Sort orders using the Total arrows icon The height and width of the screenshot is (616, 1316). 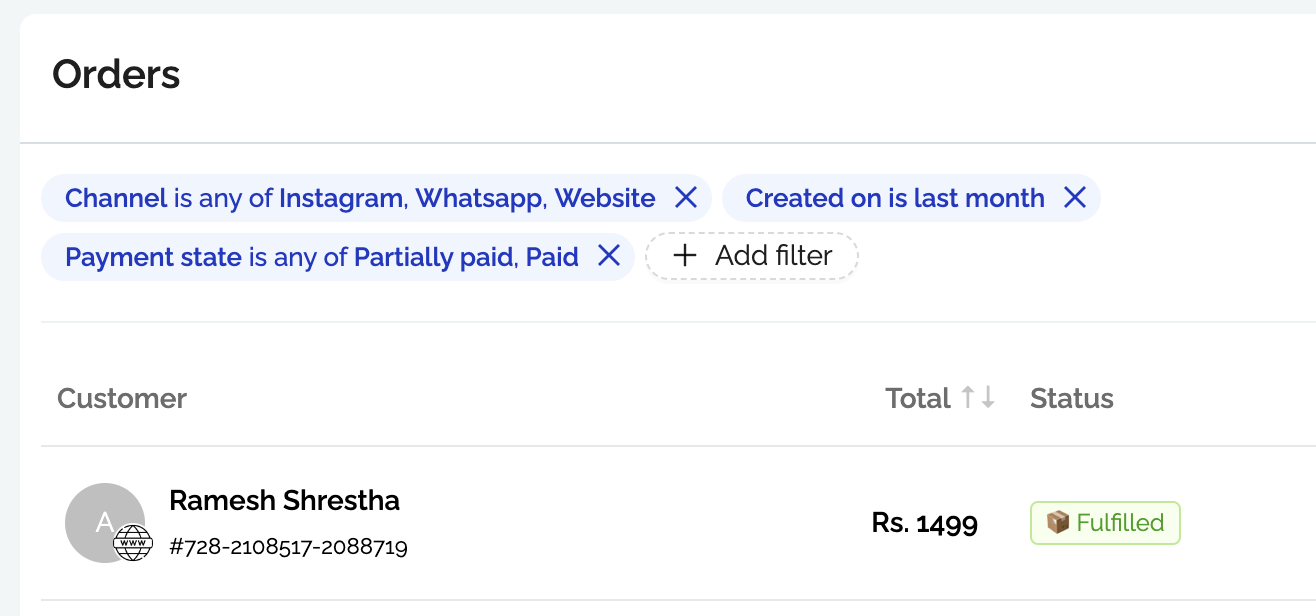point(978,398)
